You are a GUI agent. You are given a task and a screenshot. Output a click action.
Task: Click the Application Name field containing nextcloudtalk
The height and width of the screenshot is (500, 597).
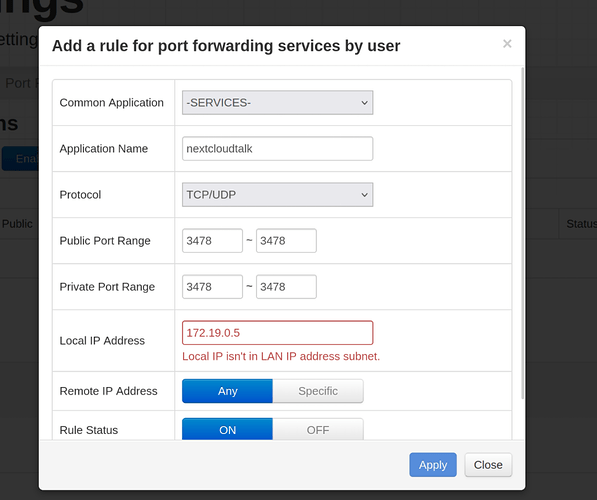point(278,149)
